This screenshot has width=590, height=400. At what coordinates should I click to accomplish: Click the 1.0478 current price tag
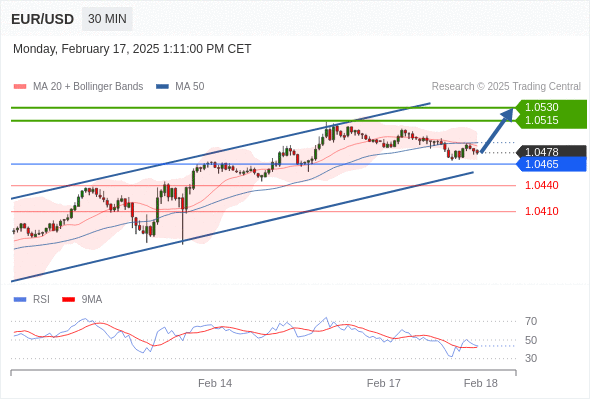(x=551, y=152)
